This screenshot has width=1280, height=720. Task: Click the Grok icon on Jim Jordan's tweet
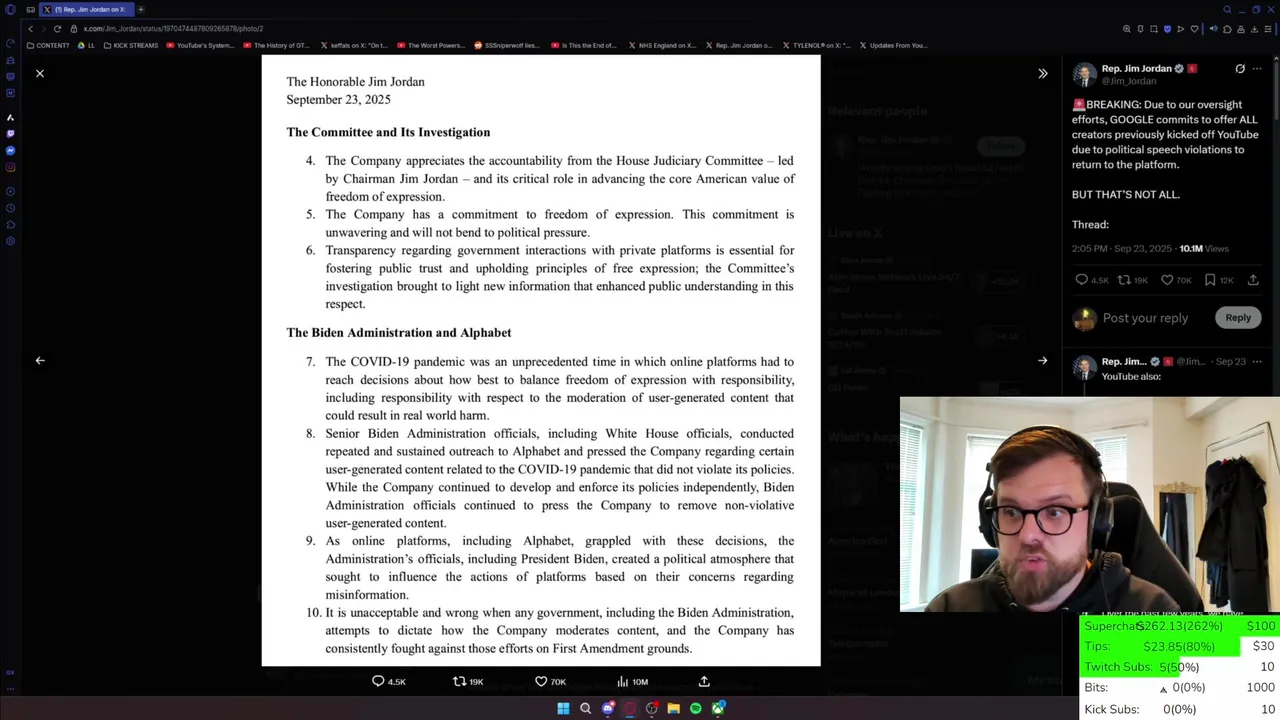(1240, 69)
